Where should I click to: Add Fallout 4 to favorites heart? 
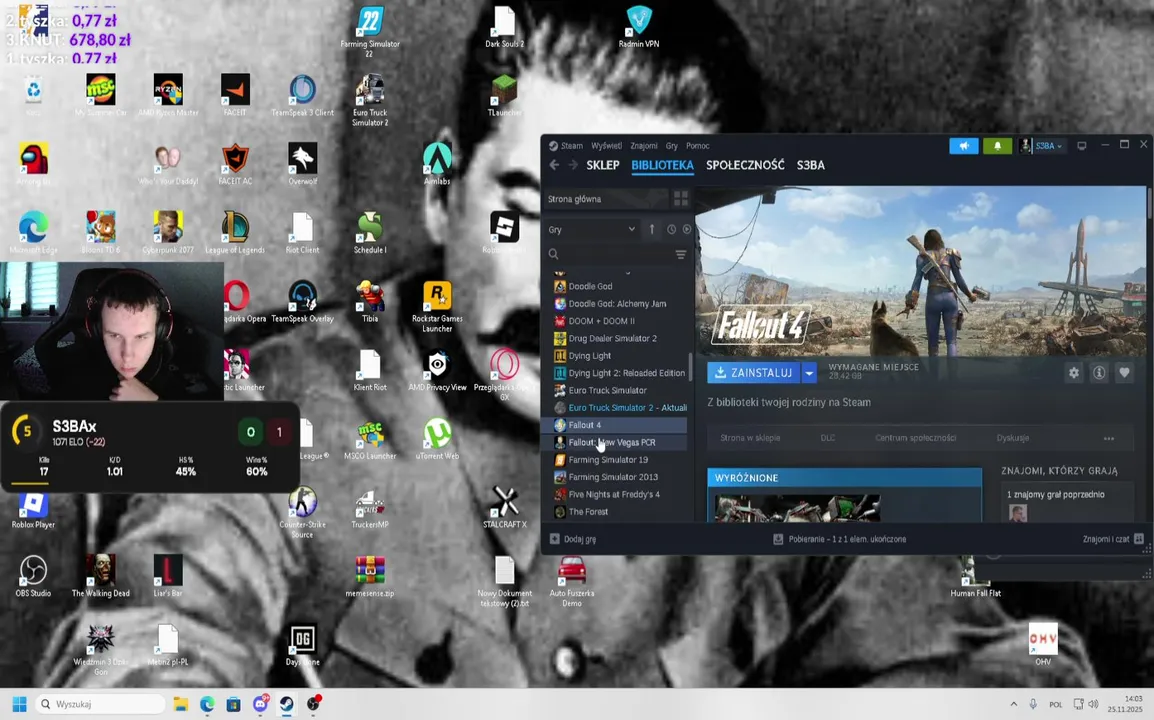pos(1124,373)
